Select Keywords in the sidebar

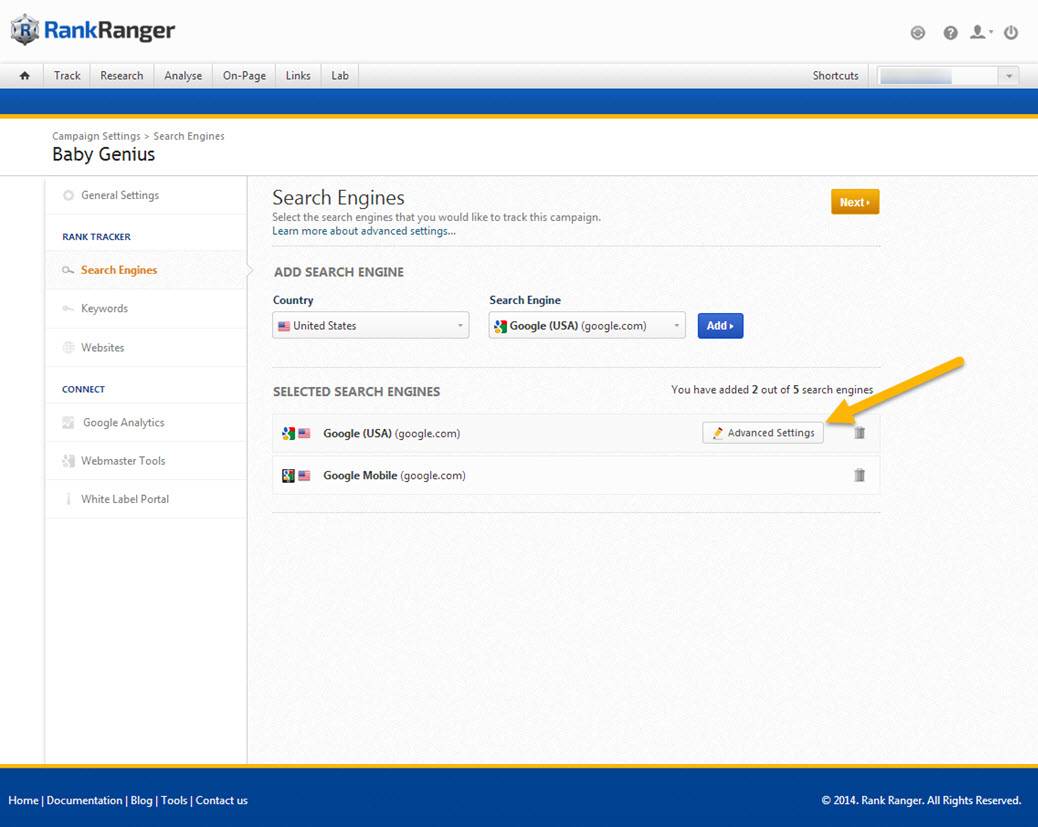pos(104,309)
